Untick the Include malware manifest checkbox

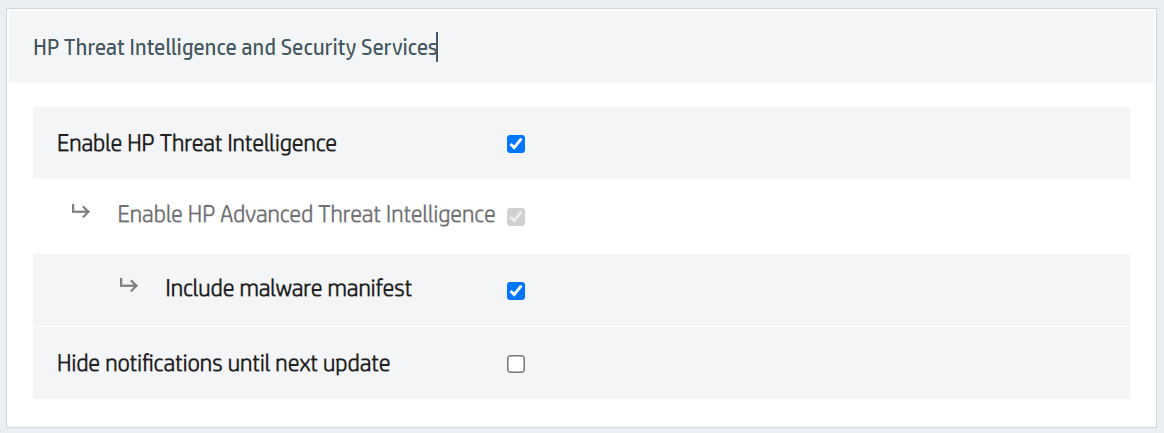[516, 291]
